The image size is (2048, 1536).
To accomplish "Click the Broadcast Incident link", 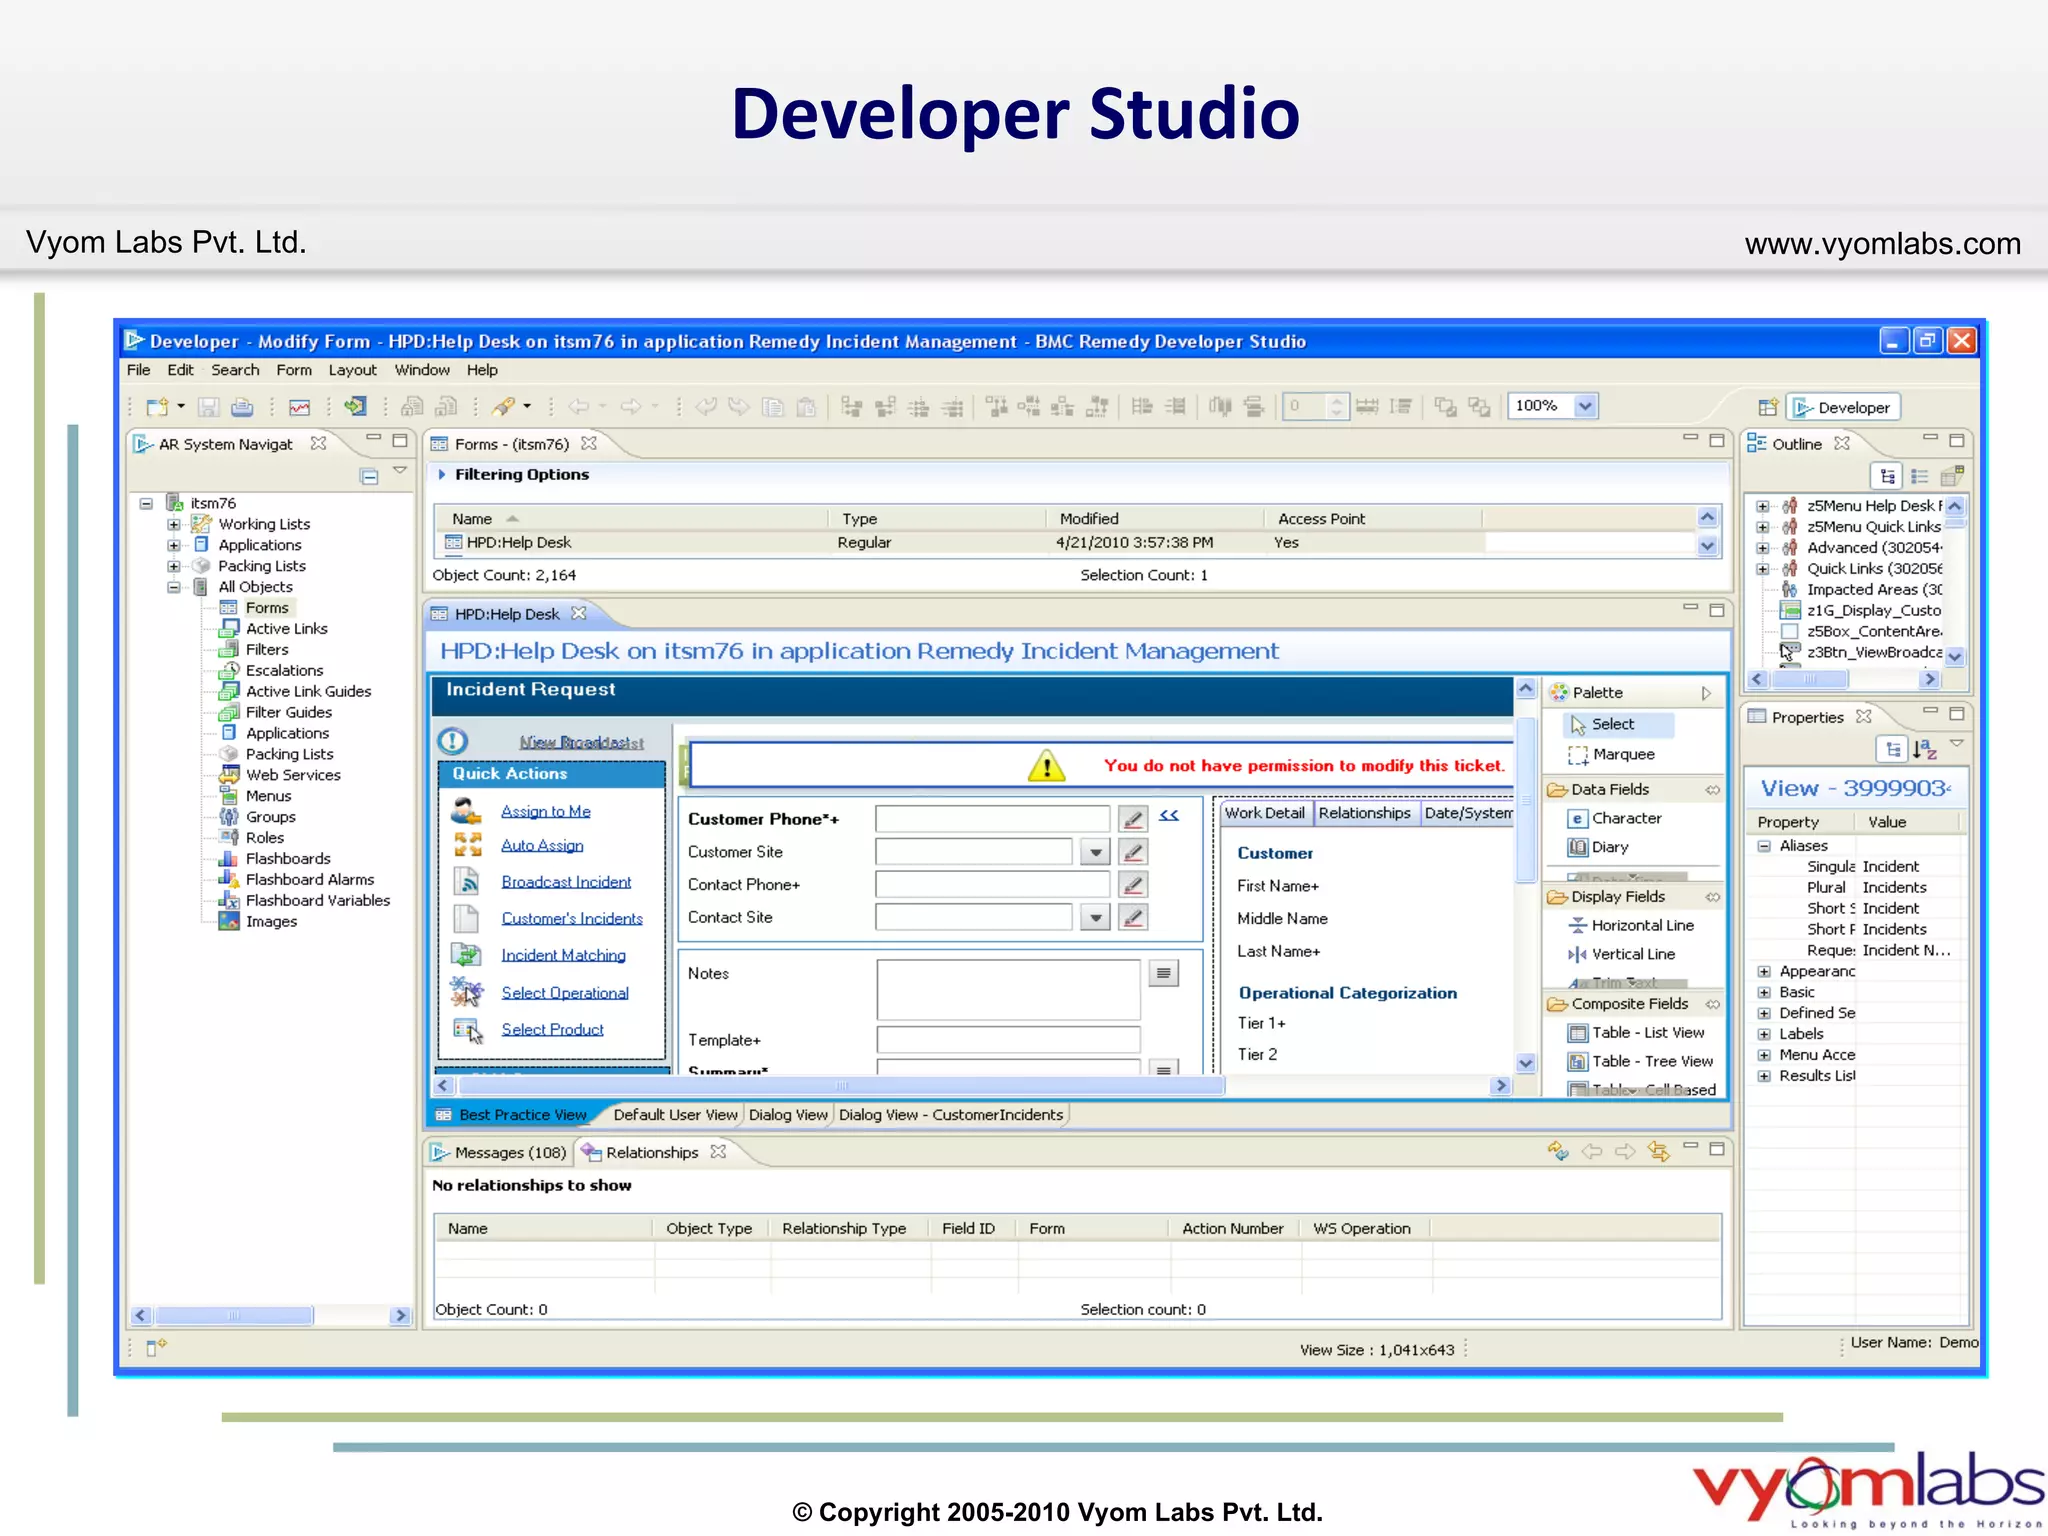I will click(x=566, y=881).
